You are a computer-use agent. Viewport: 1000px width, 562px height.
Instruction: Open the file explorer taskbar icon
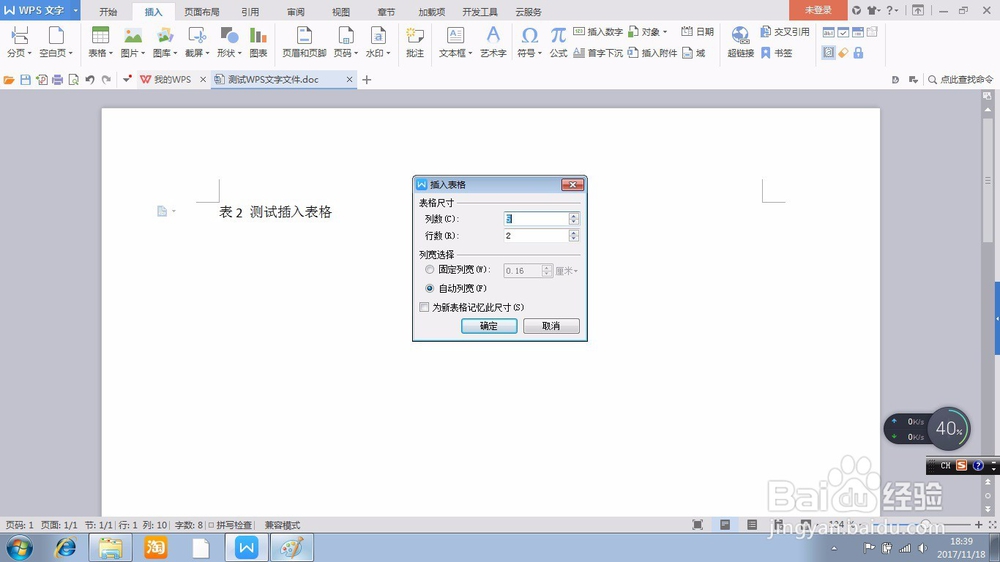point(110,548)
